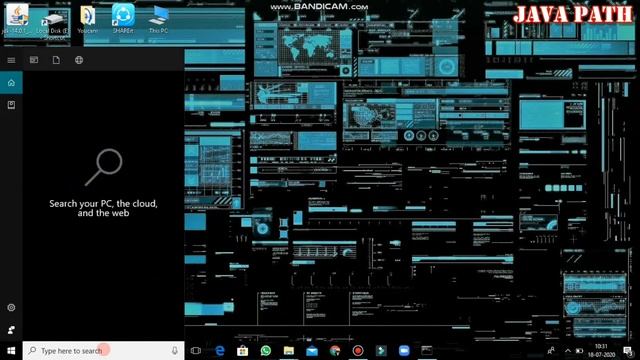The image size is (640, 360).
Task: Open File Explorer from the taskbar
Action: click(x=289, y=351)
